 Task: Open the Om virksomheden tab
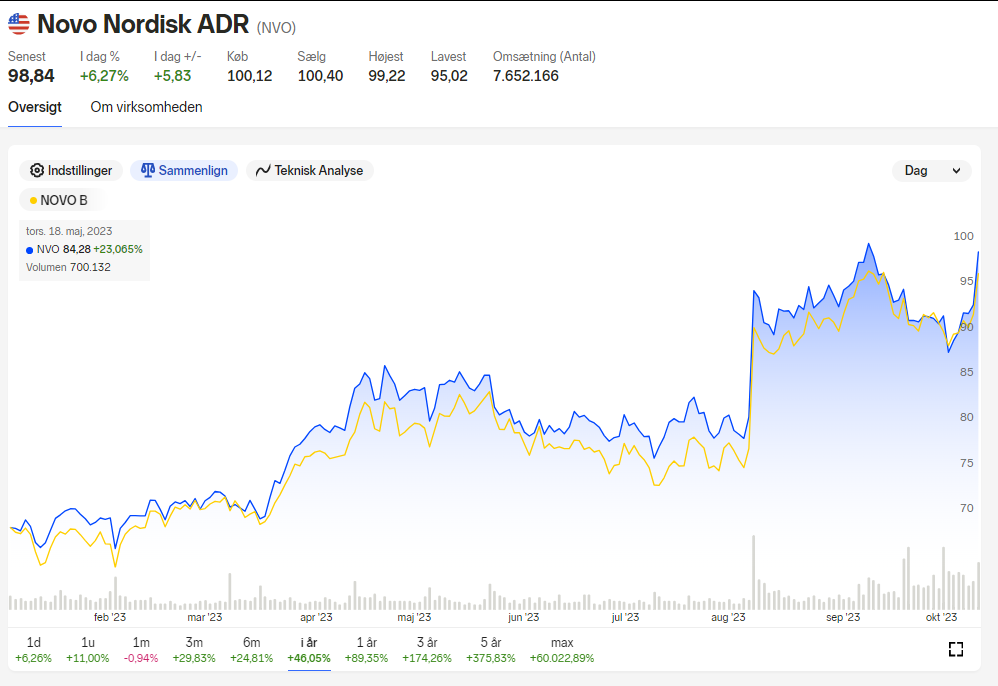pyautogui.click(x=146, y=107)
